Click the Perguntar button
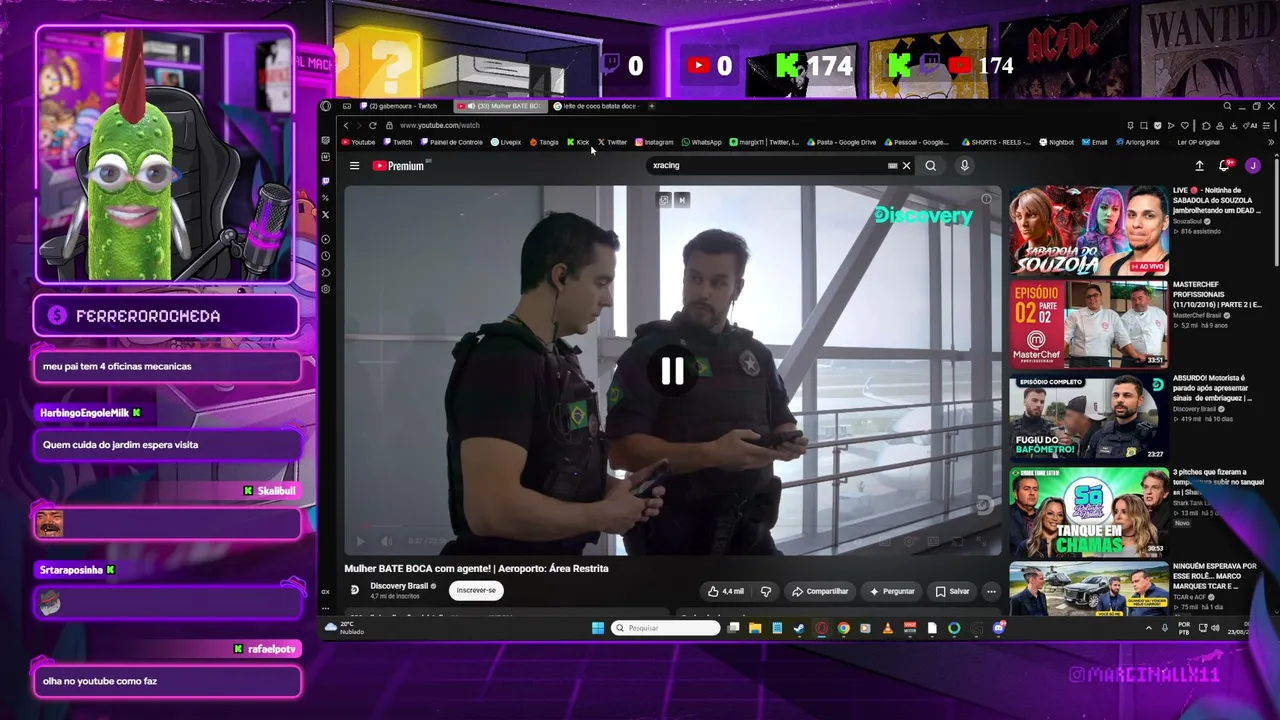This screenshot has width=1280, height=720. 892,591
